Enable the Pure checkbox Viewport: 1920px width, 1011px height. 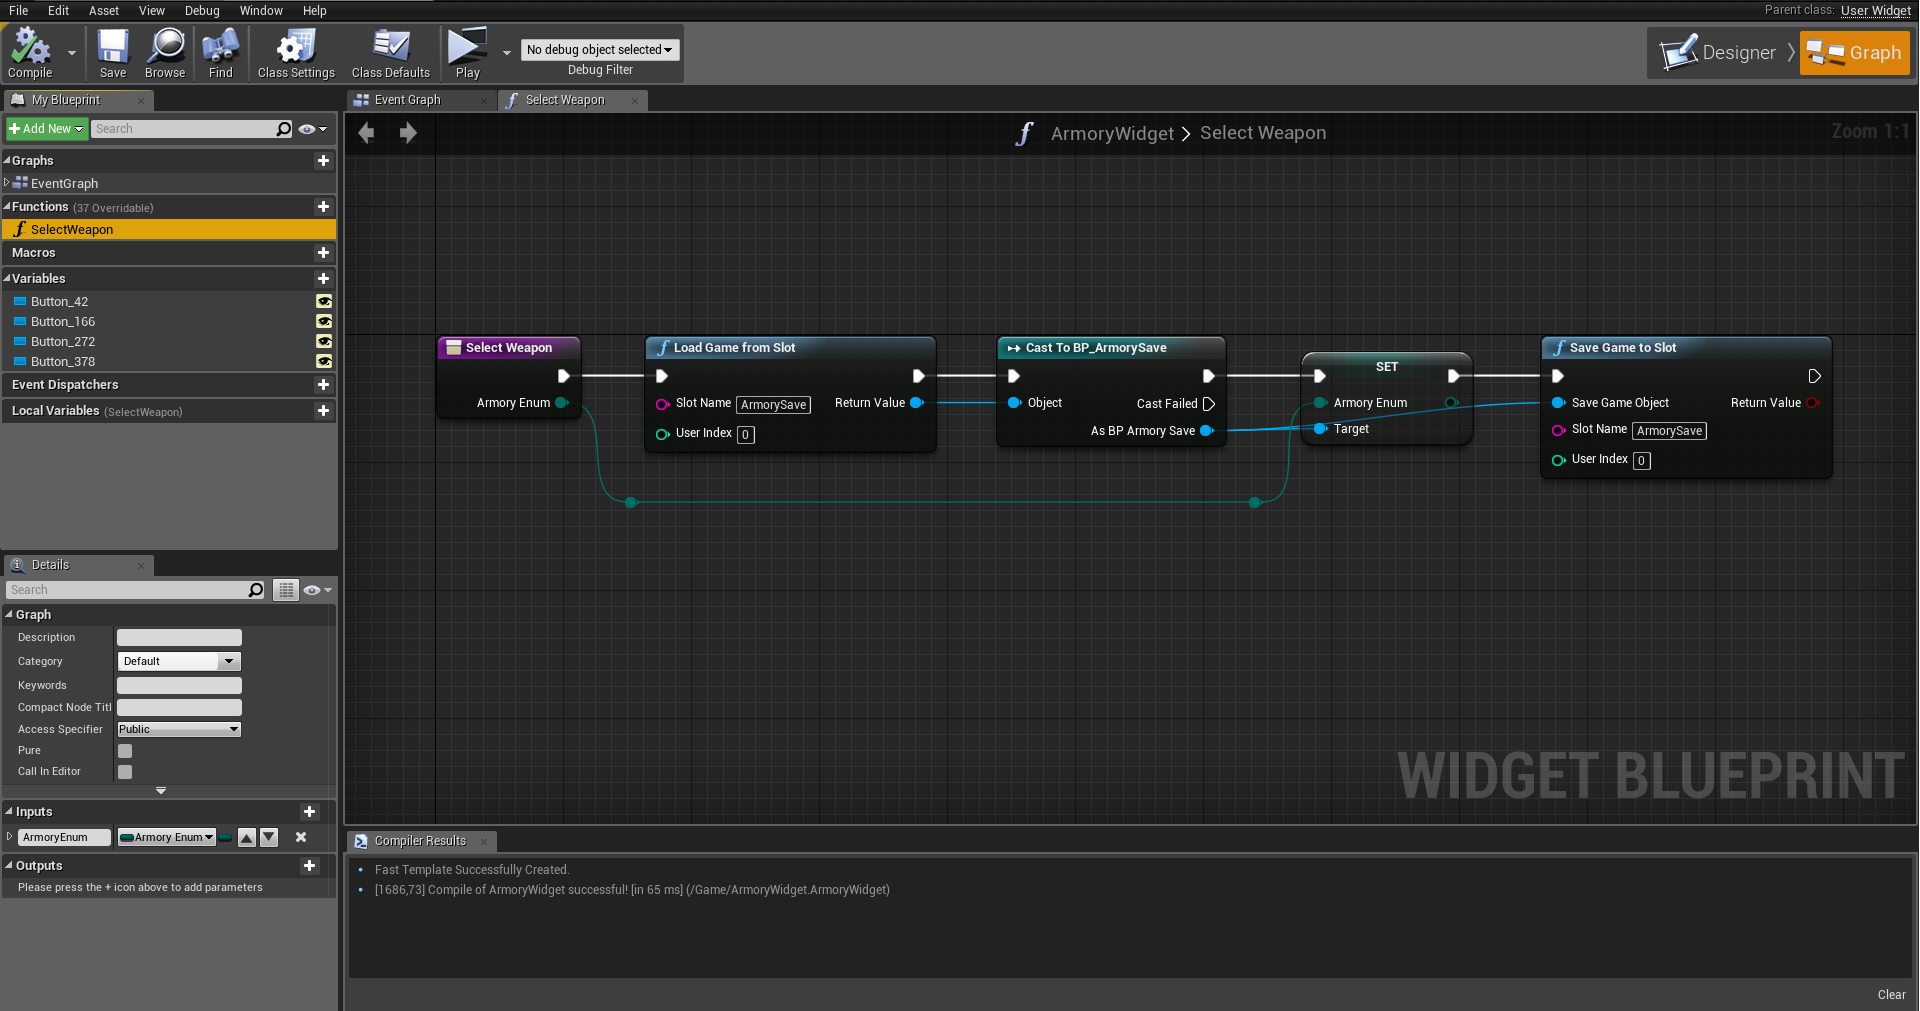tap(125, 751)
